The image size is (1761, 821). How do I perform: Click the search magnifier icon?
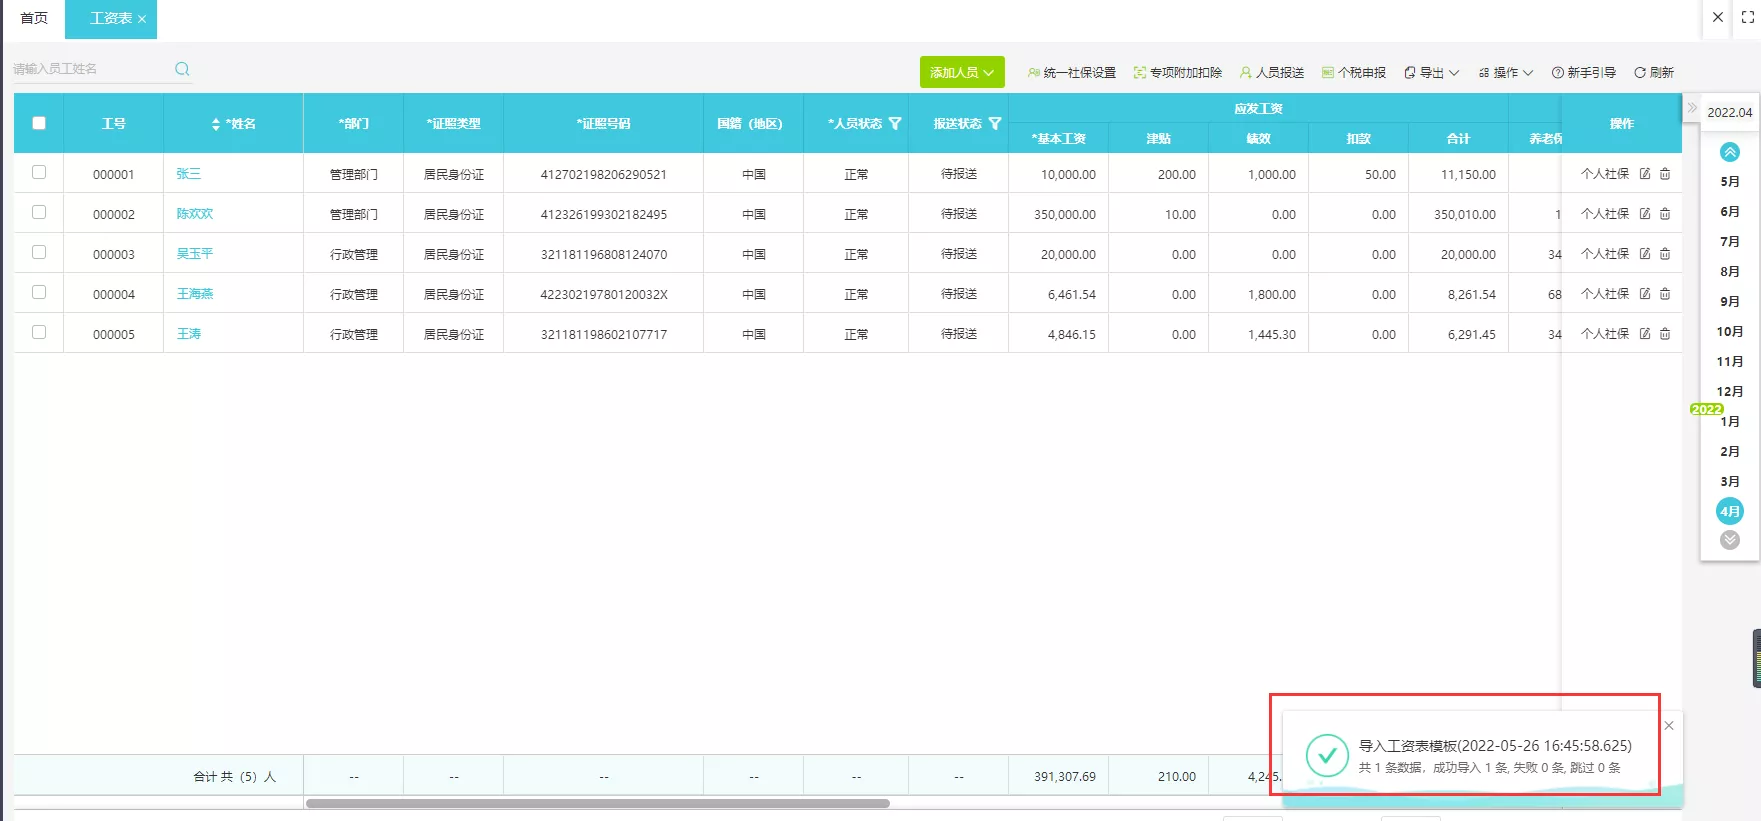[x=182, y=69]
